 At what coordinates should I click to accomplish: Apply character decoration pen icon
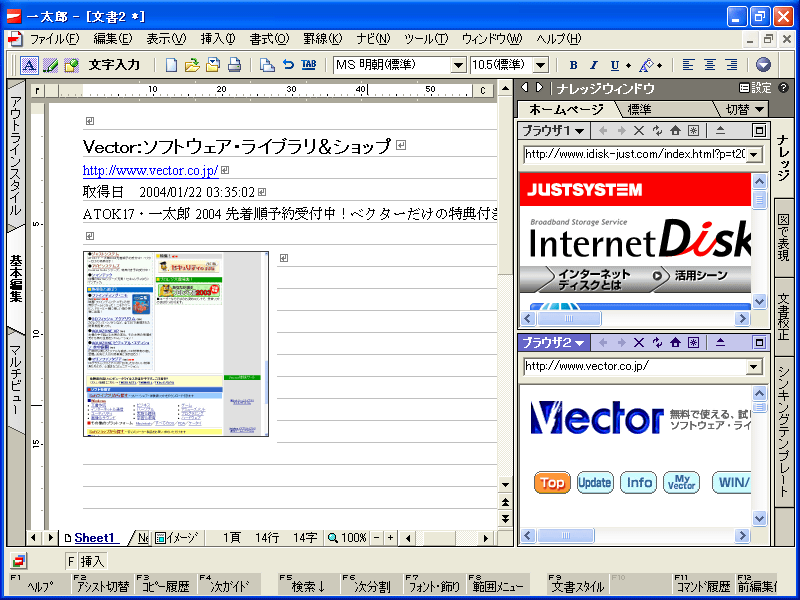(x=646, y=65)
